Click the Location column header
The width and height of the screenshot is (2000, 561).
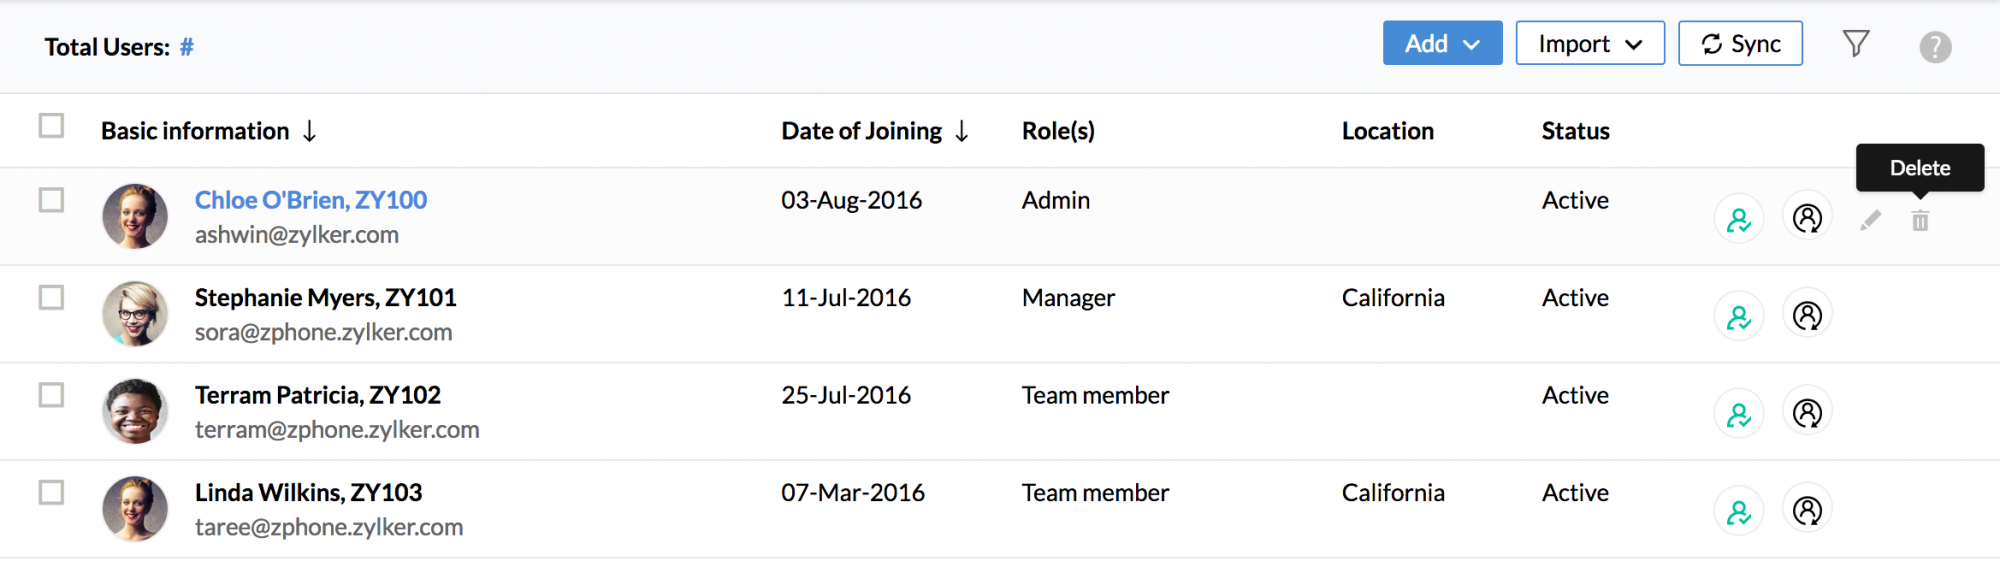pyautogui.click(x=1387, y=131)
